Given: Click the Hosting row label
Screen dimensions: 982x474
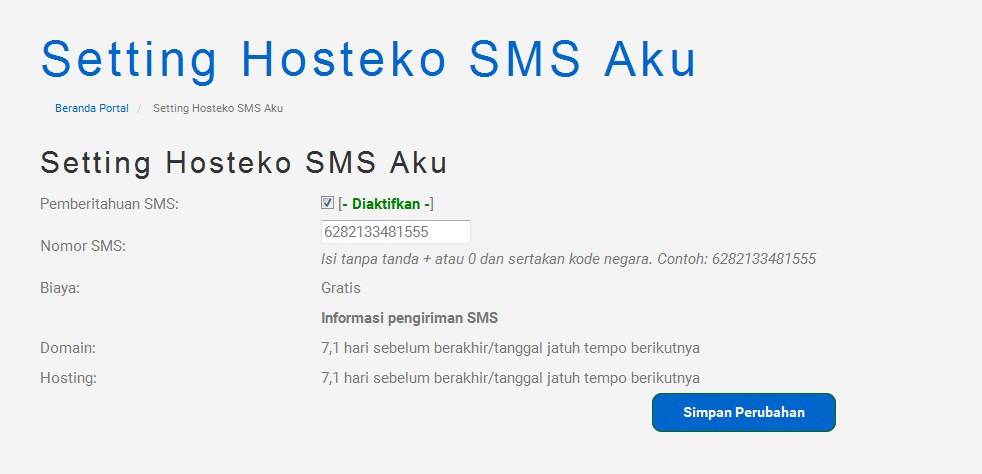Looking at the screenshot, I should 69,378.
